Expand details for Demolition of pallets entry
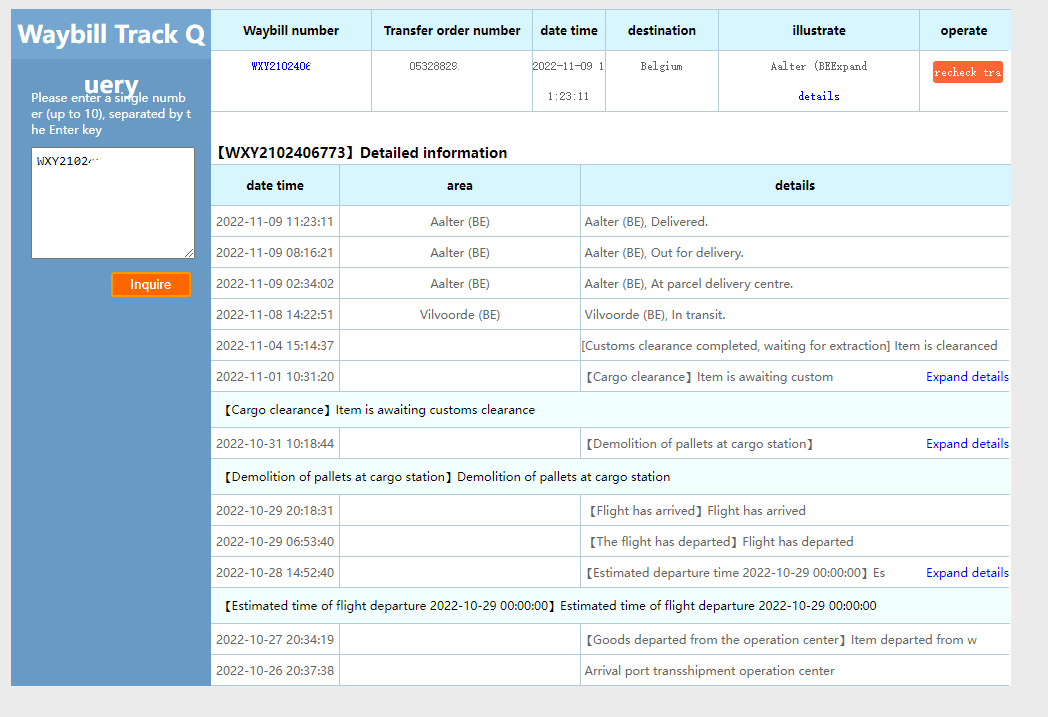The width and height of the screenshot is (1048, 717). pos(966,444)
